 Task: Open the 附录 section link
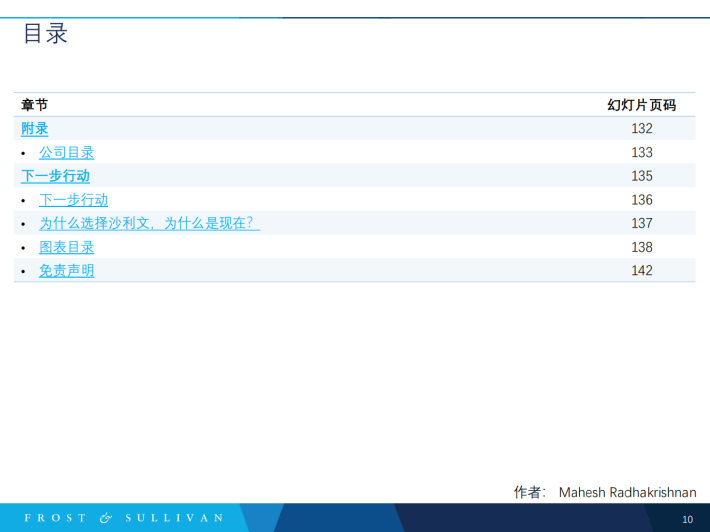[35, 129]
